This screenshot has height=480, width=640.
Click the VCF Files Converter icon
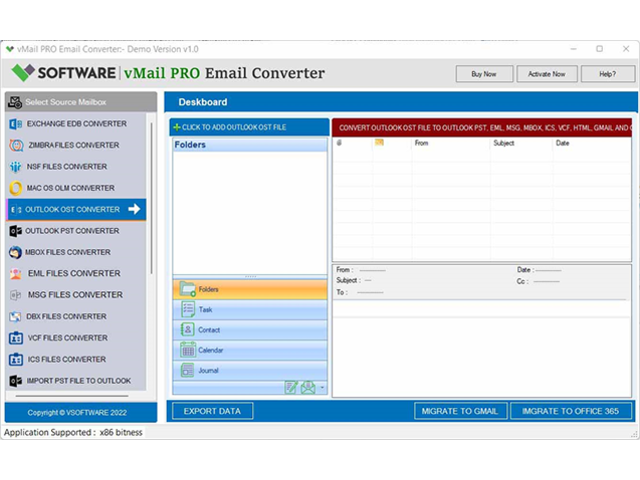[16, 338]
